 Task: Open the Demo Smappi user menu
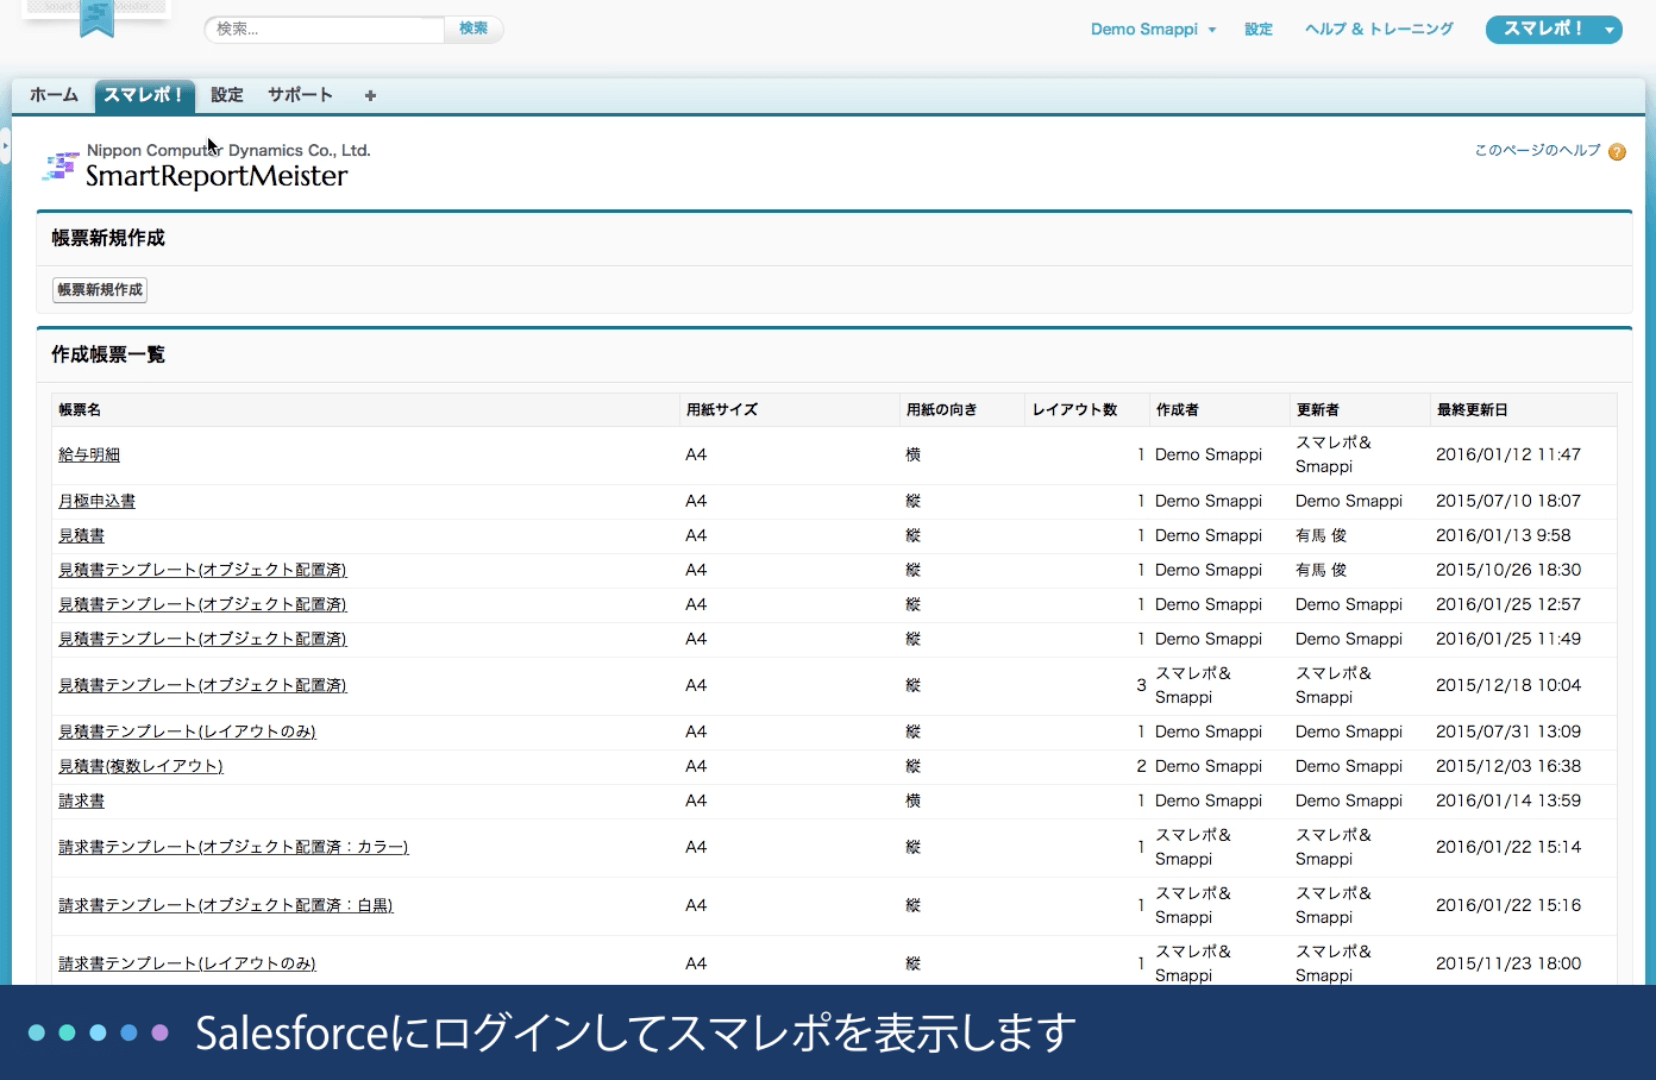pos(1153,29)
